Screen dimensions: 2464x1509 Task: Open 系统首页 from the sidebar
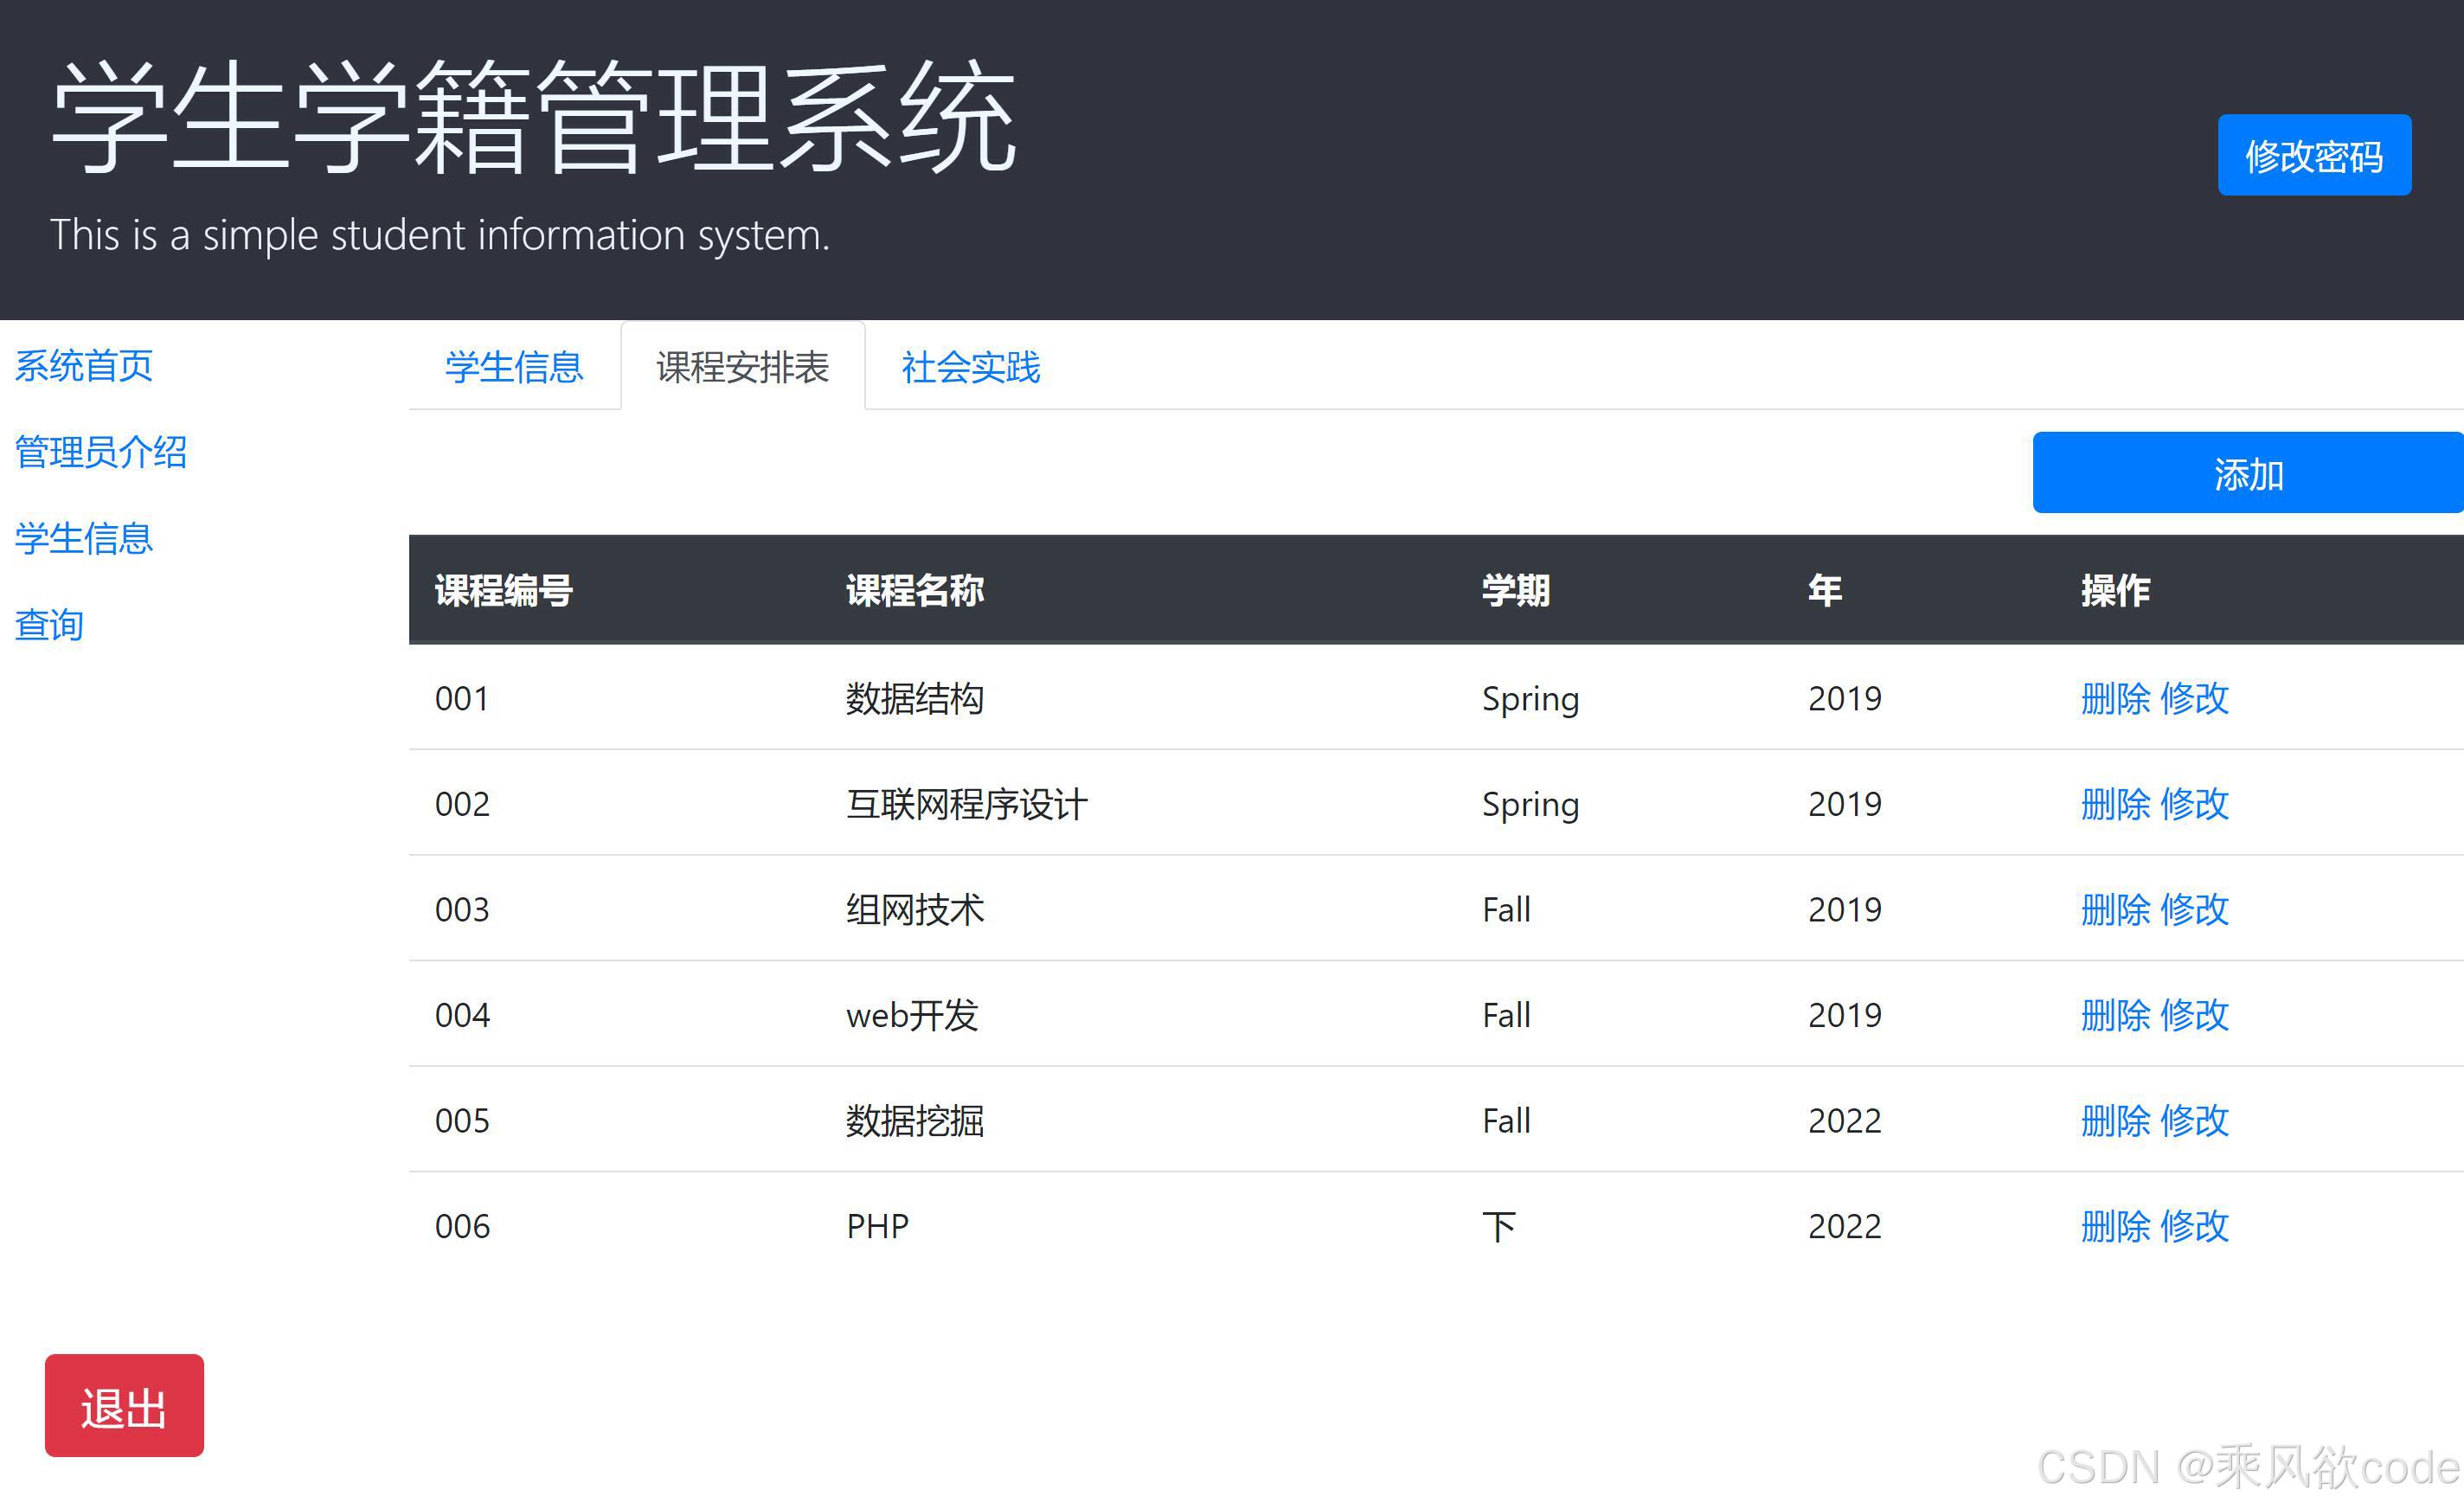83,366
